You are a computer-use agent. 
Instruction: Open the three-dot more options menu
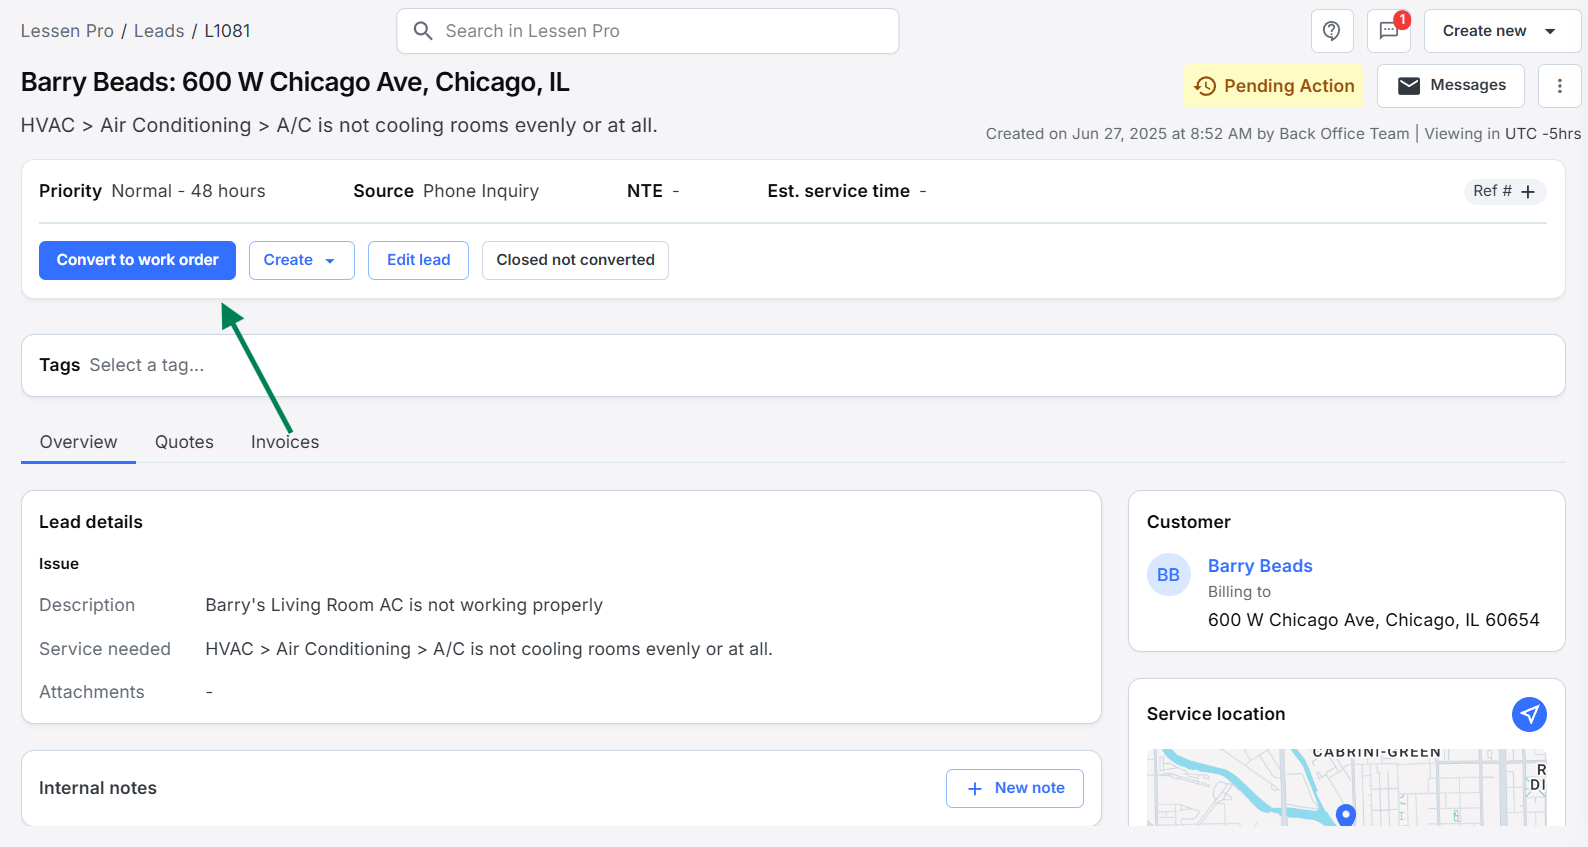click(1559, 86)
